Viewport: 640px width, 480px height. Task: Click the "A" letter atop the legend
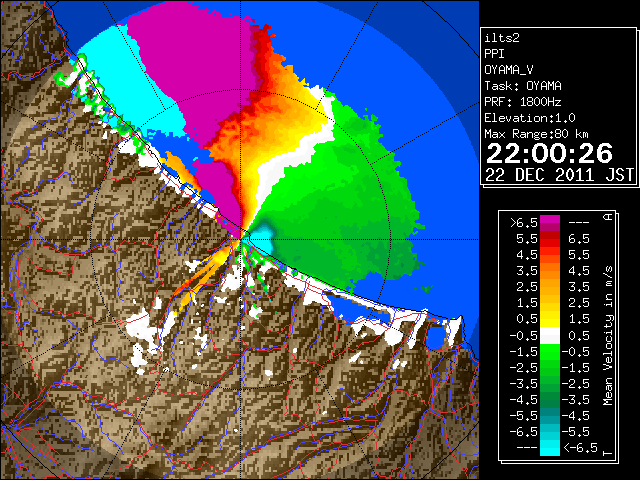pos(608,217)
